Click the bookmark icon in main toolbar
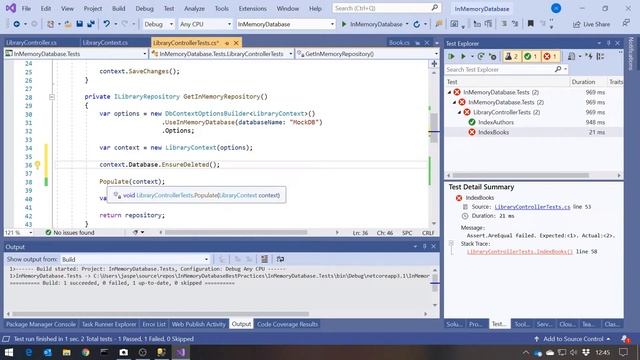Viewport: 640px width, 360px height. pyautogui.click(x=531, y=24)
